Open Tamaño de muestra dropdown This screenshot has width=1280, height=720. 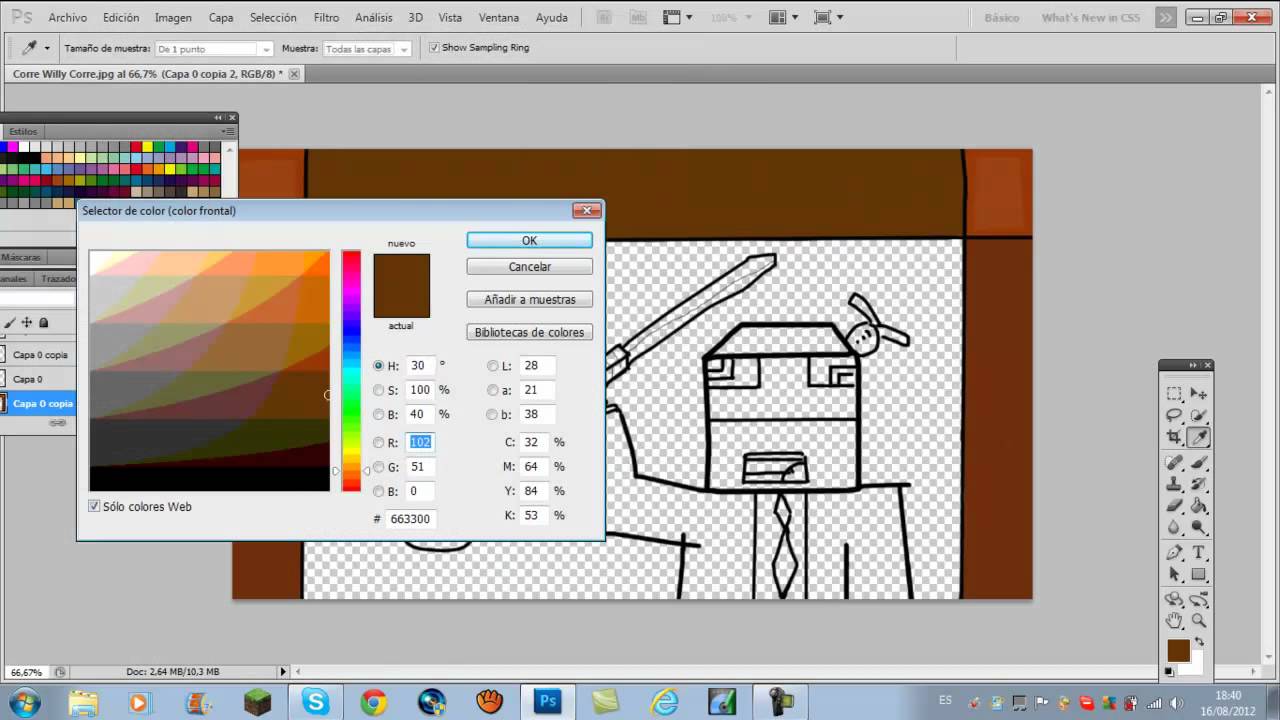click(213, 48)
